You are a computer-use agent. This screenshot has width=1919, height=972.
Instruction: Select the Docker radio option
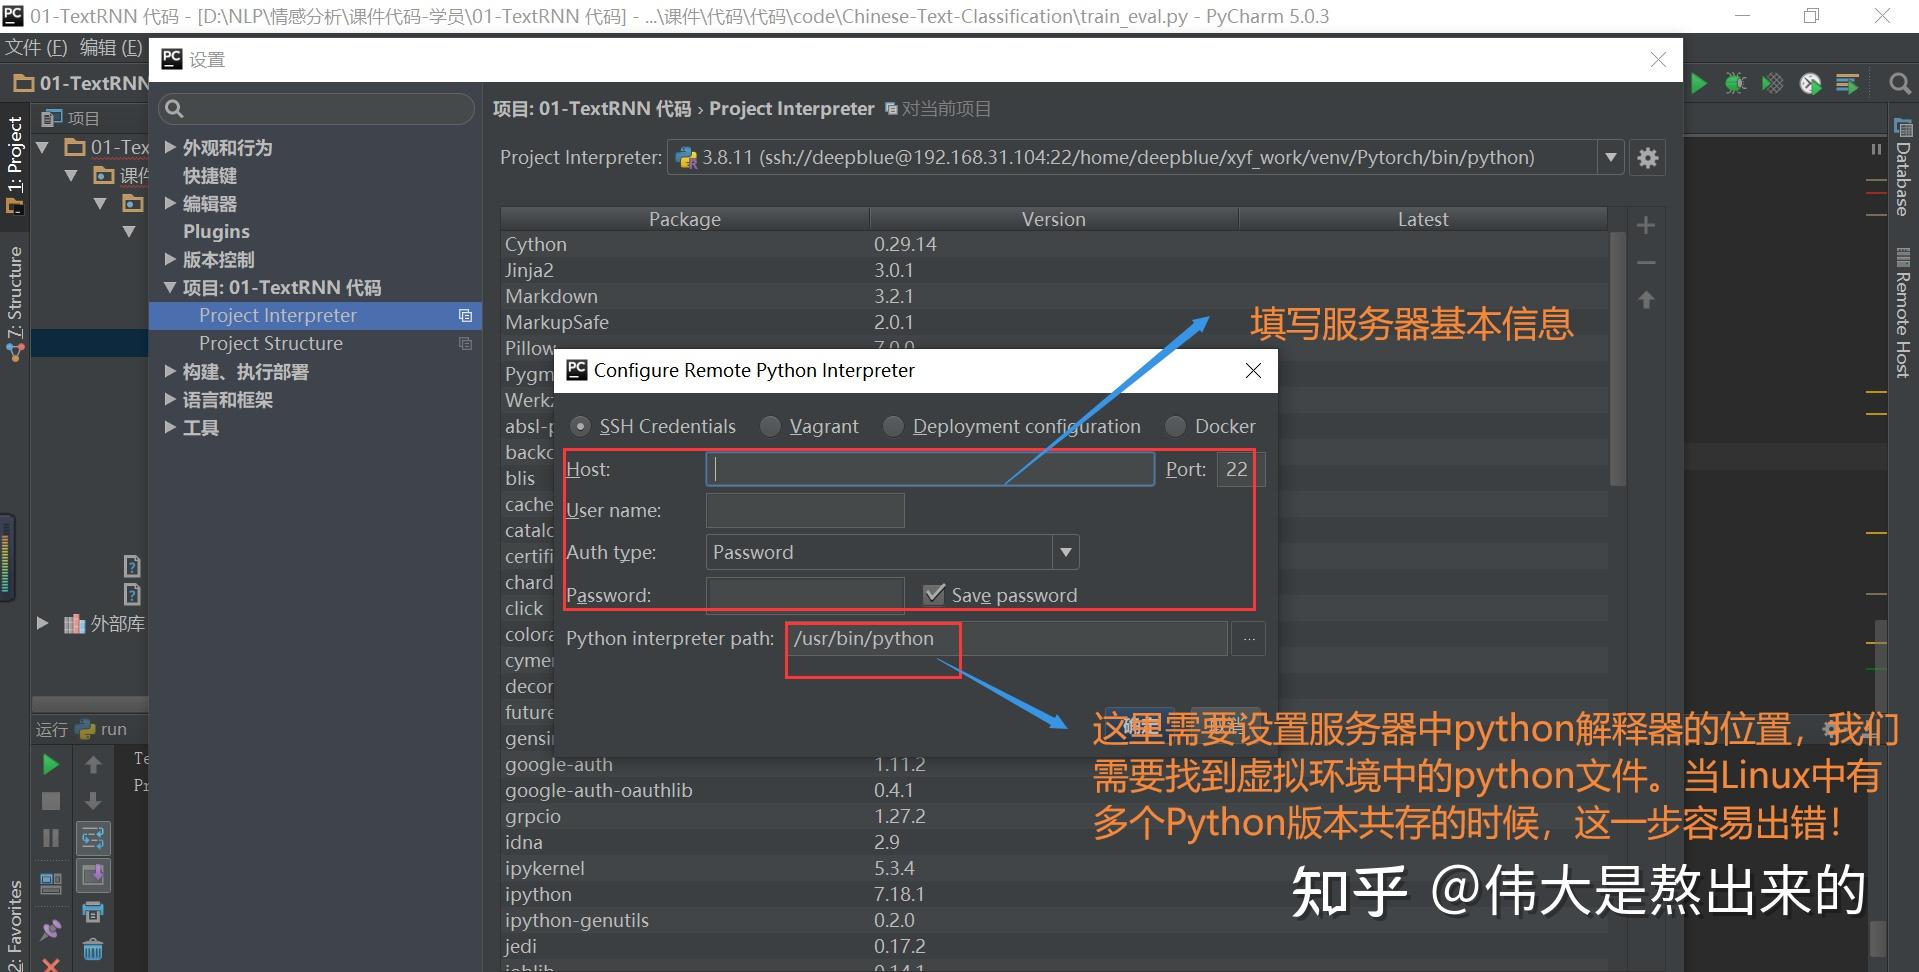pyautogui.click(x=1175, y=427)
